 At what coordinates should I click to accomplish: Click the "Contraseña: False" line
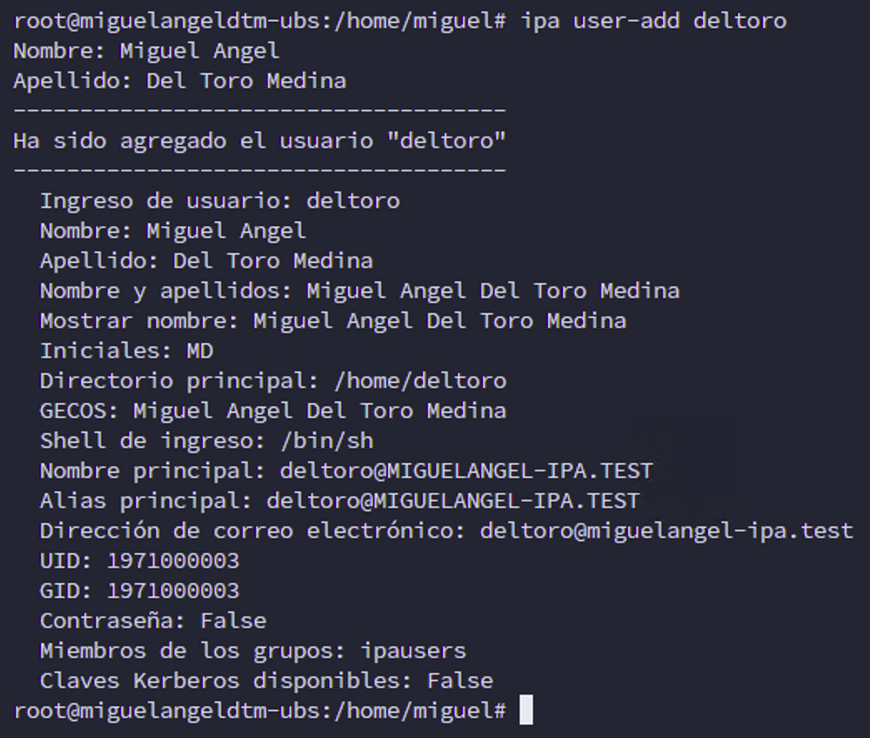153,620
